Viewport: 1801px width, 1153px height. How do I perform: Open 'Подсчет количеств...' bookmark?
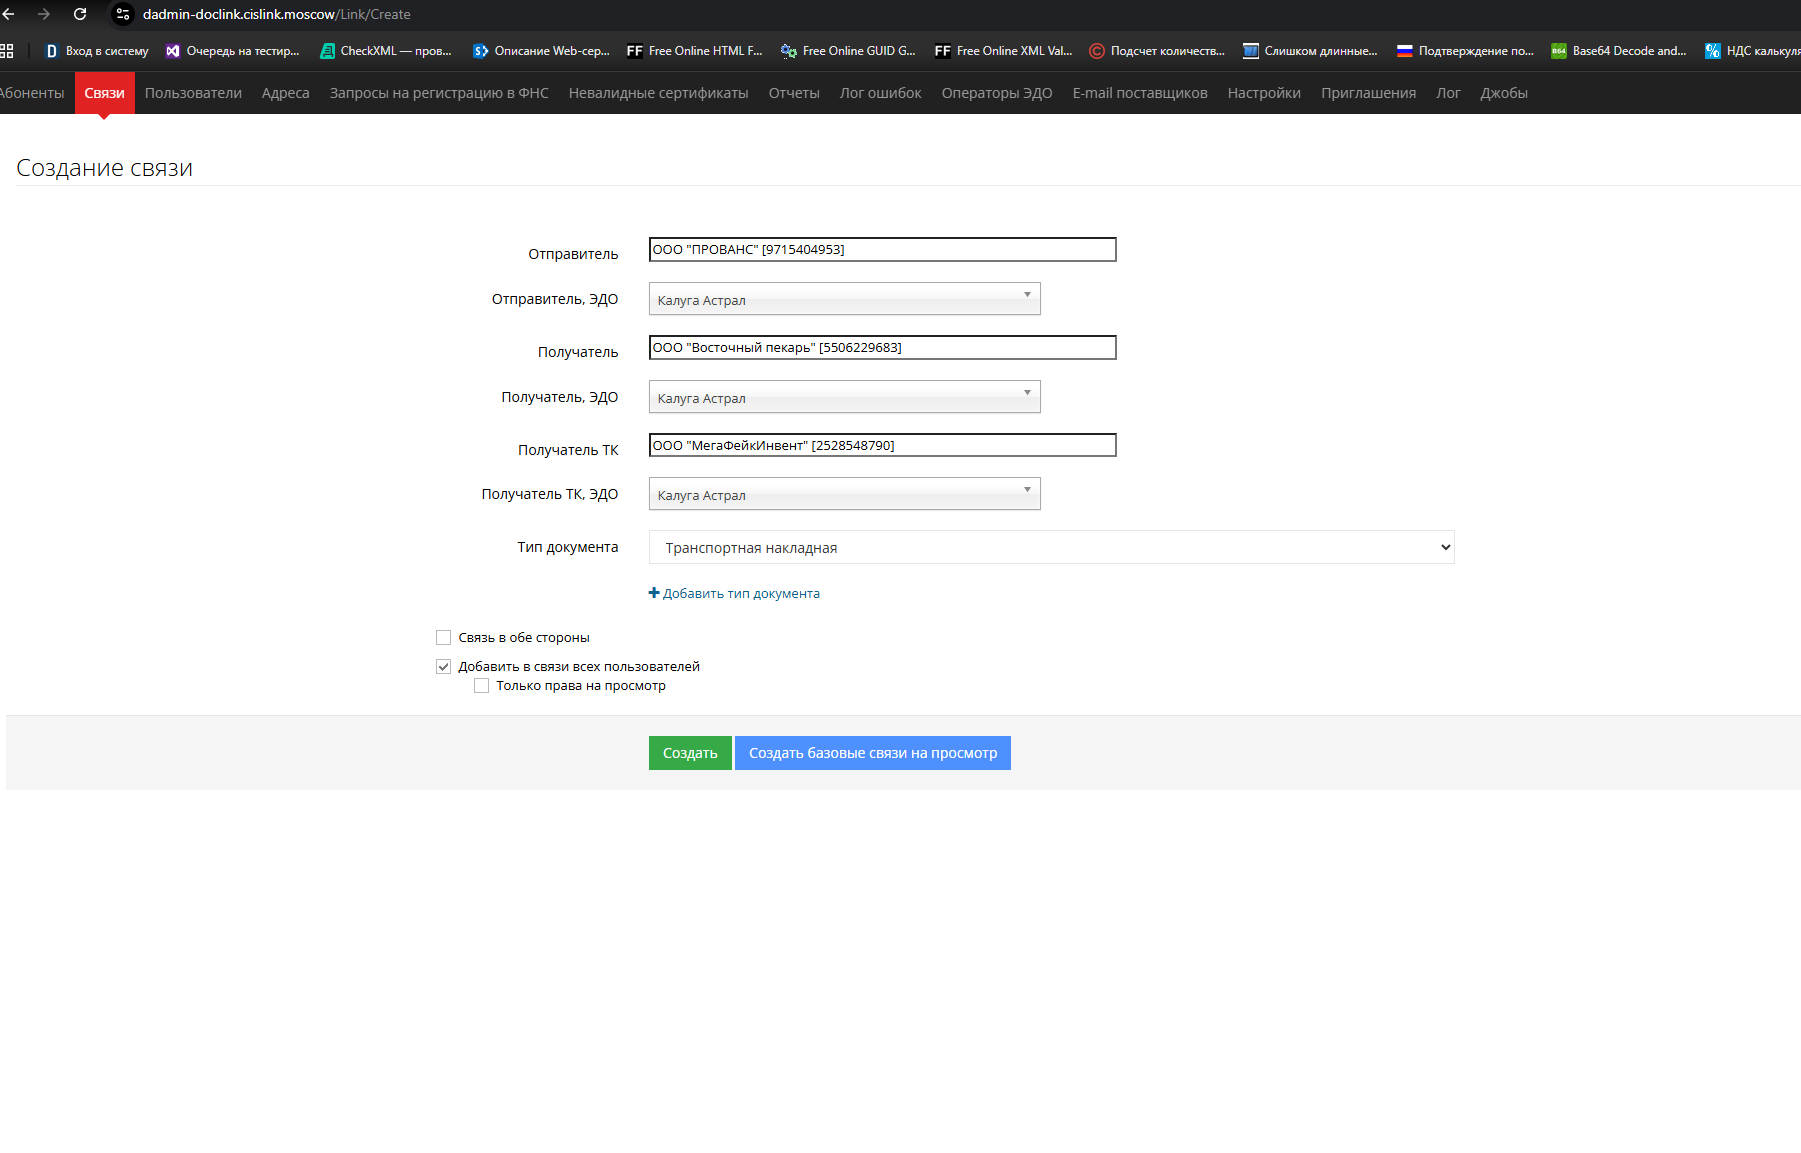pyautogui.click(x=1157, y=51)
